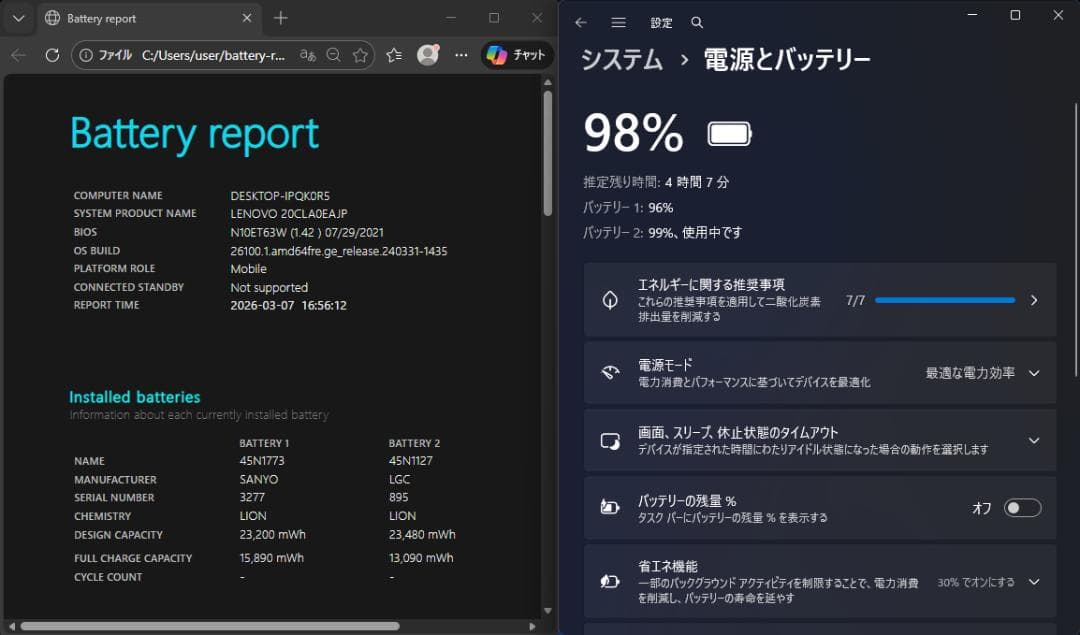Viewport: 1080px width, 635px height.
Task: Open the favorites list icon
Action: tap(394, 55)
